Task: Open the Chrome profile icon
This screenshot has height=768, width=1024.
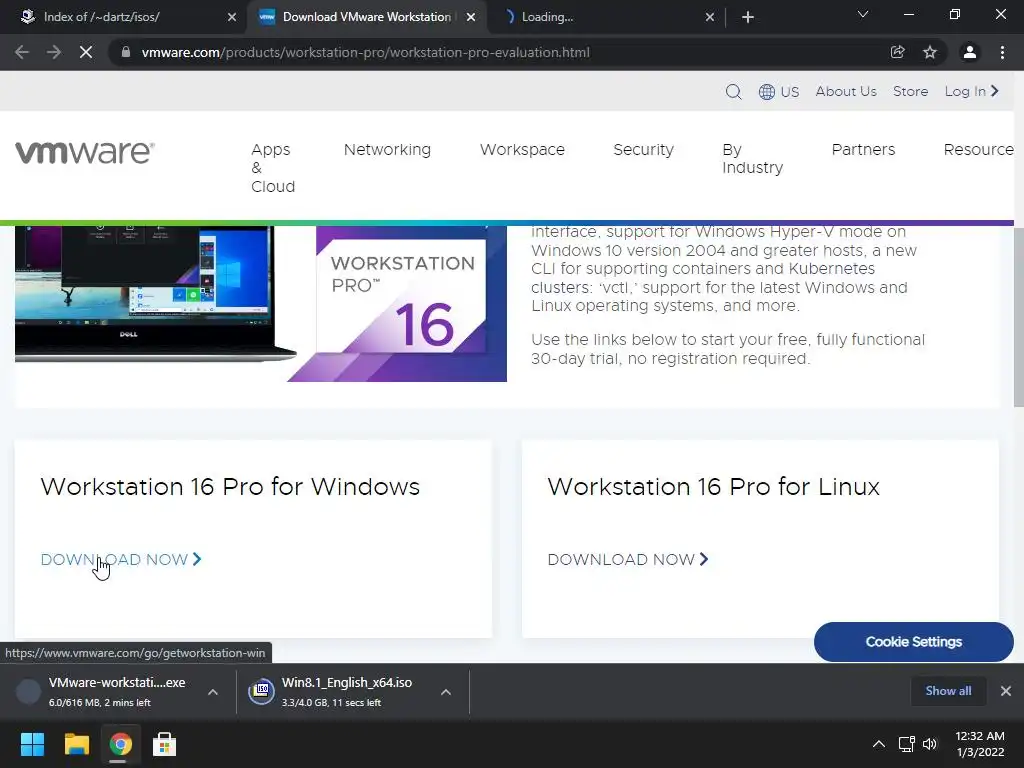Action: [x=970, y=52]
